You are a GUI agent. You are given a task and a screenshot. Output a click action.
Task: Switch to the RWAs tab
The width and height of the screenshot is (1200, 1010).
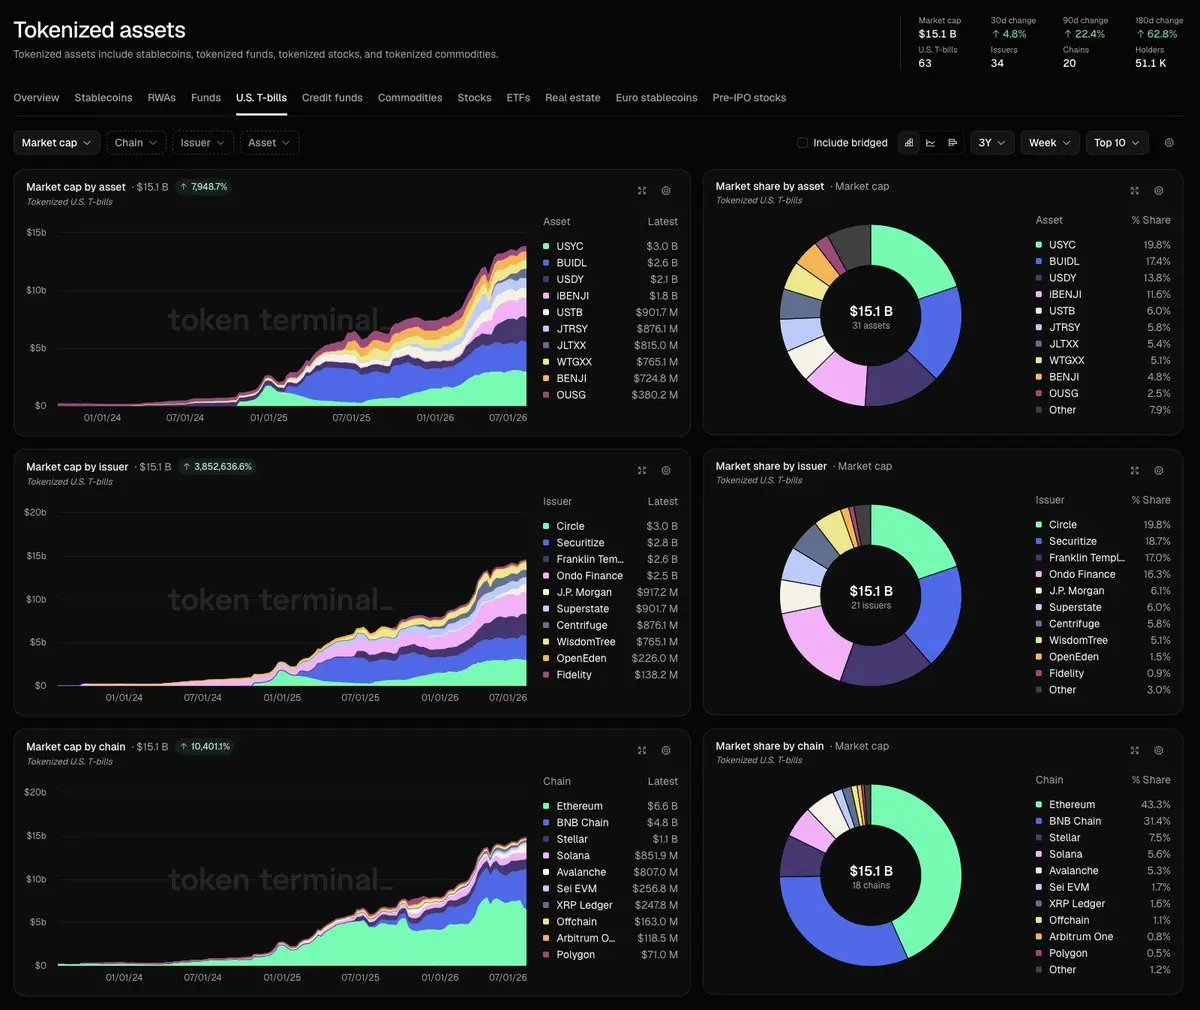tap(162, 98)
